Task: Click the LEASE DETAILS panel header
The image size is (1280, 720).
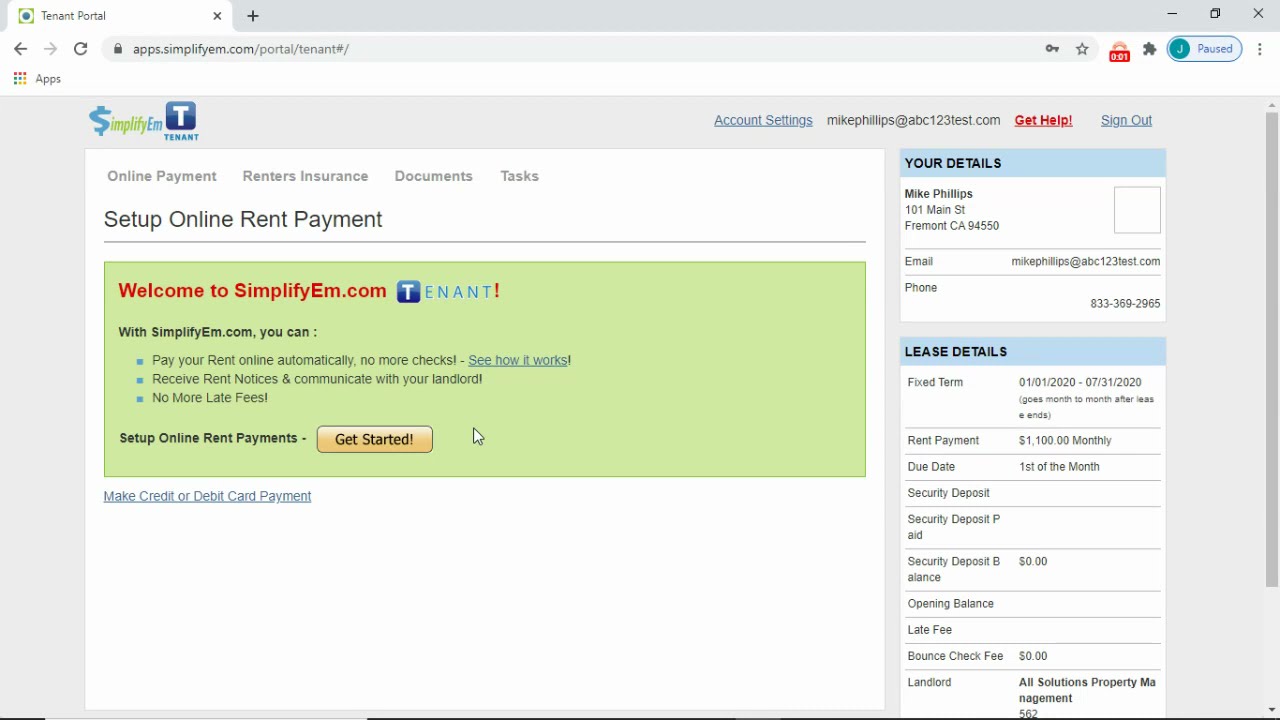Action: point(1032,352)
